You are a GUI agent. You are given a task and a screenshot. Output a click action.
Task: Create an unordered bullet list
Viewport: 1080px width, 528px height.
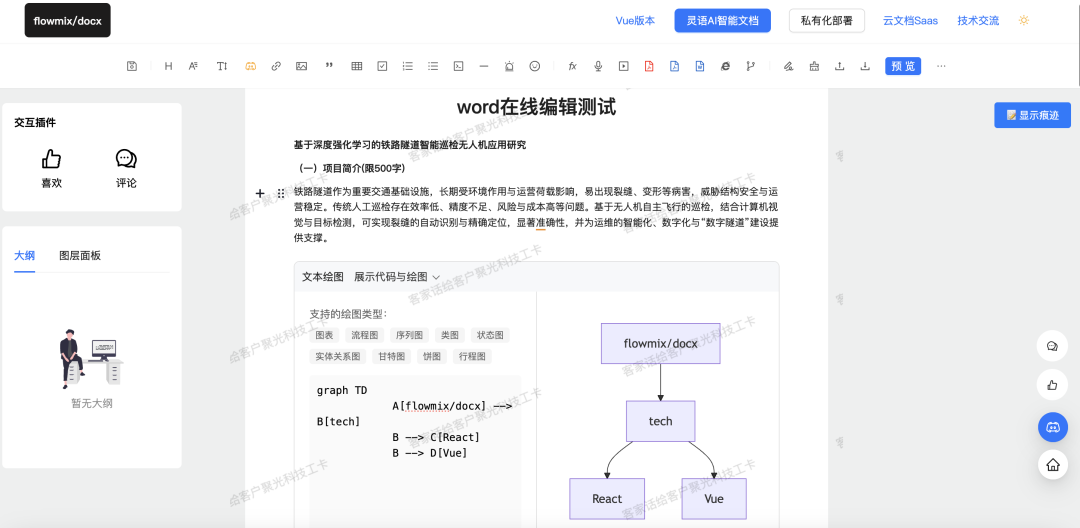pyautogui.click(x=433, y=66)
